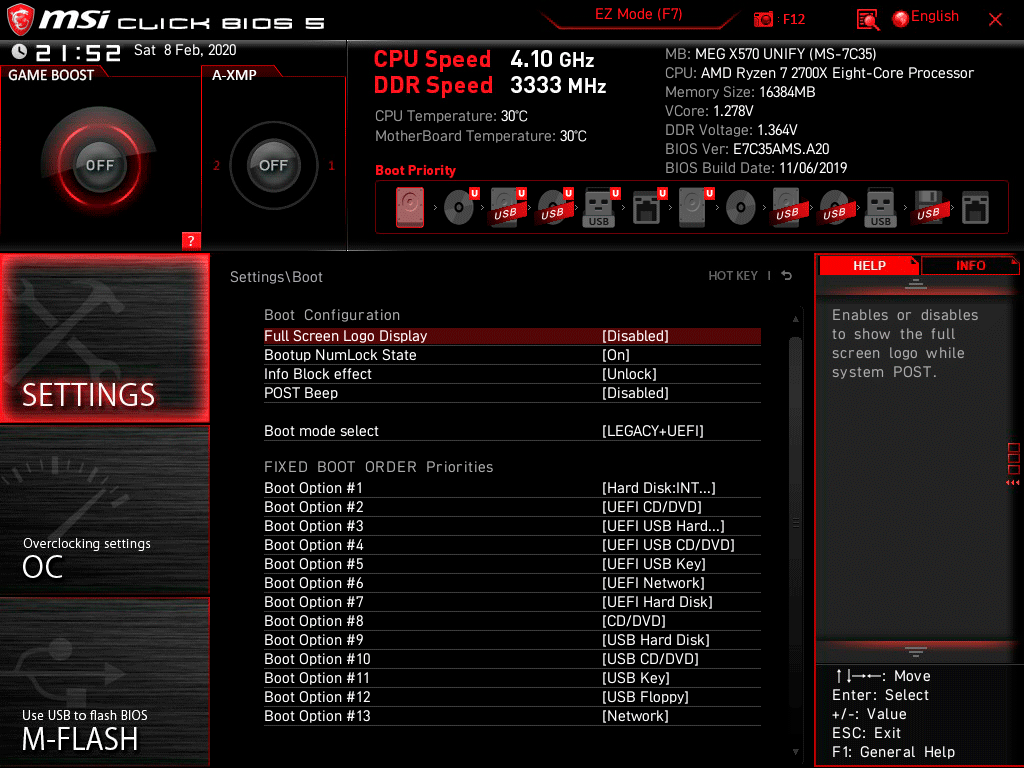Open Boot Option #2 UEFI CD/DVD value
Image resolution: width=1024 pixels, height=768 pixels.
tap(651, 507)
